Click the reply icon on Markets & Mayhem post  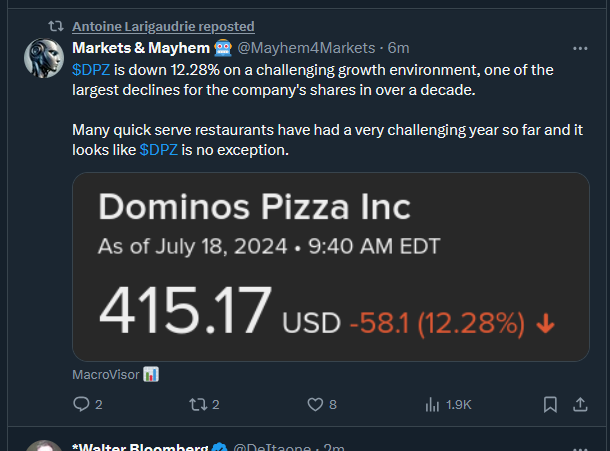click(81, 405)
